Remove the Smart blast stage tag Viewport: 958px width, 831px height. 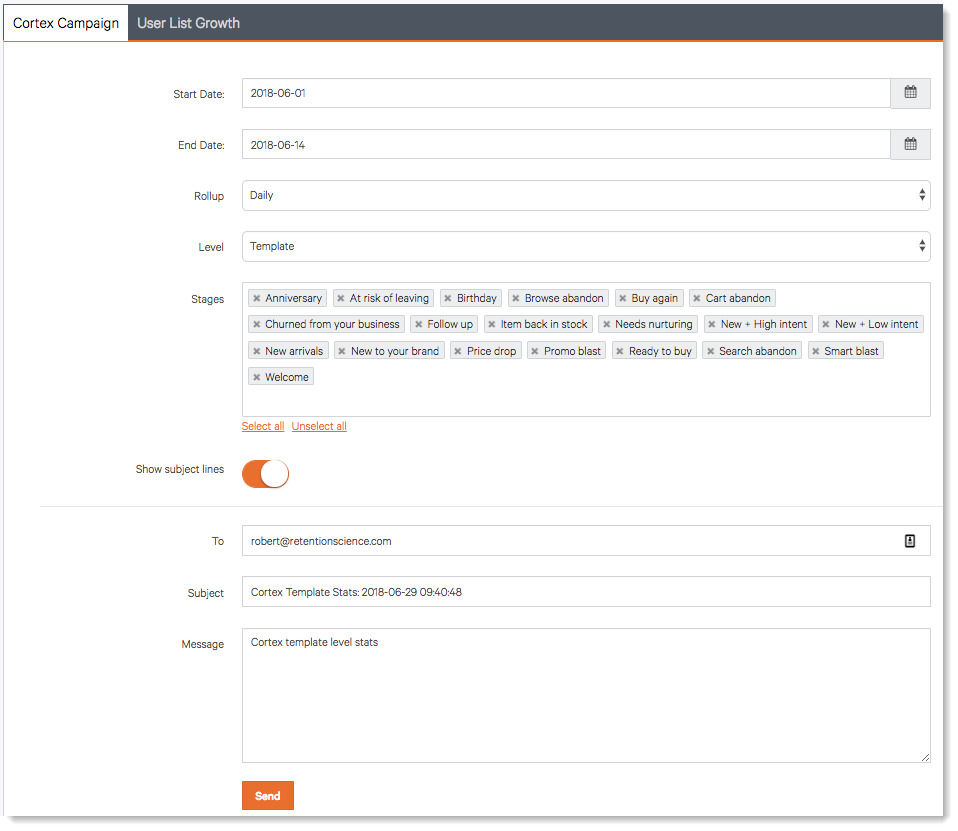(816, 351)
